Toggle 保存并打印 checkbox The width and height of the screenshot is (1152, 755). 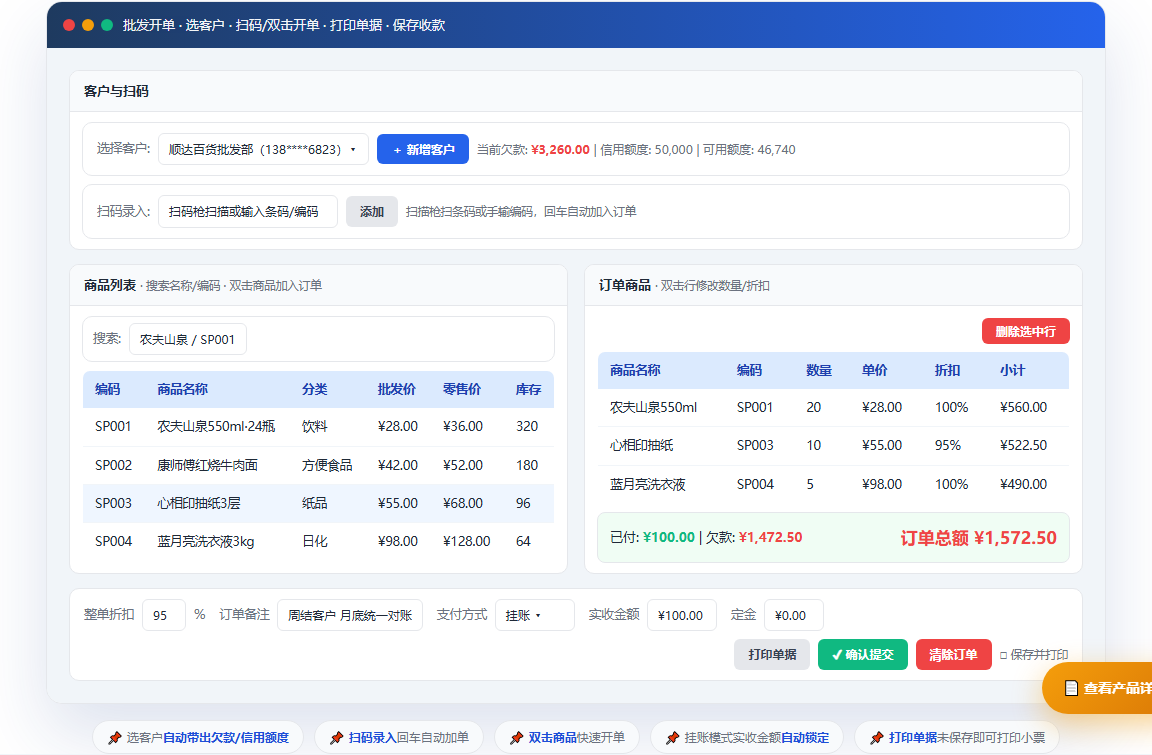[x=1004, y=655]
